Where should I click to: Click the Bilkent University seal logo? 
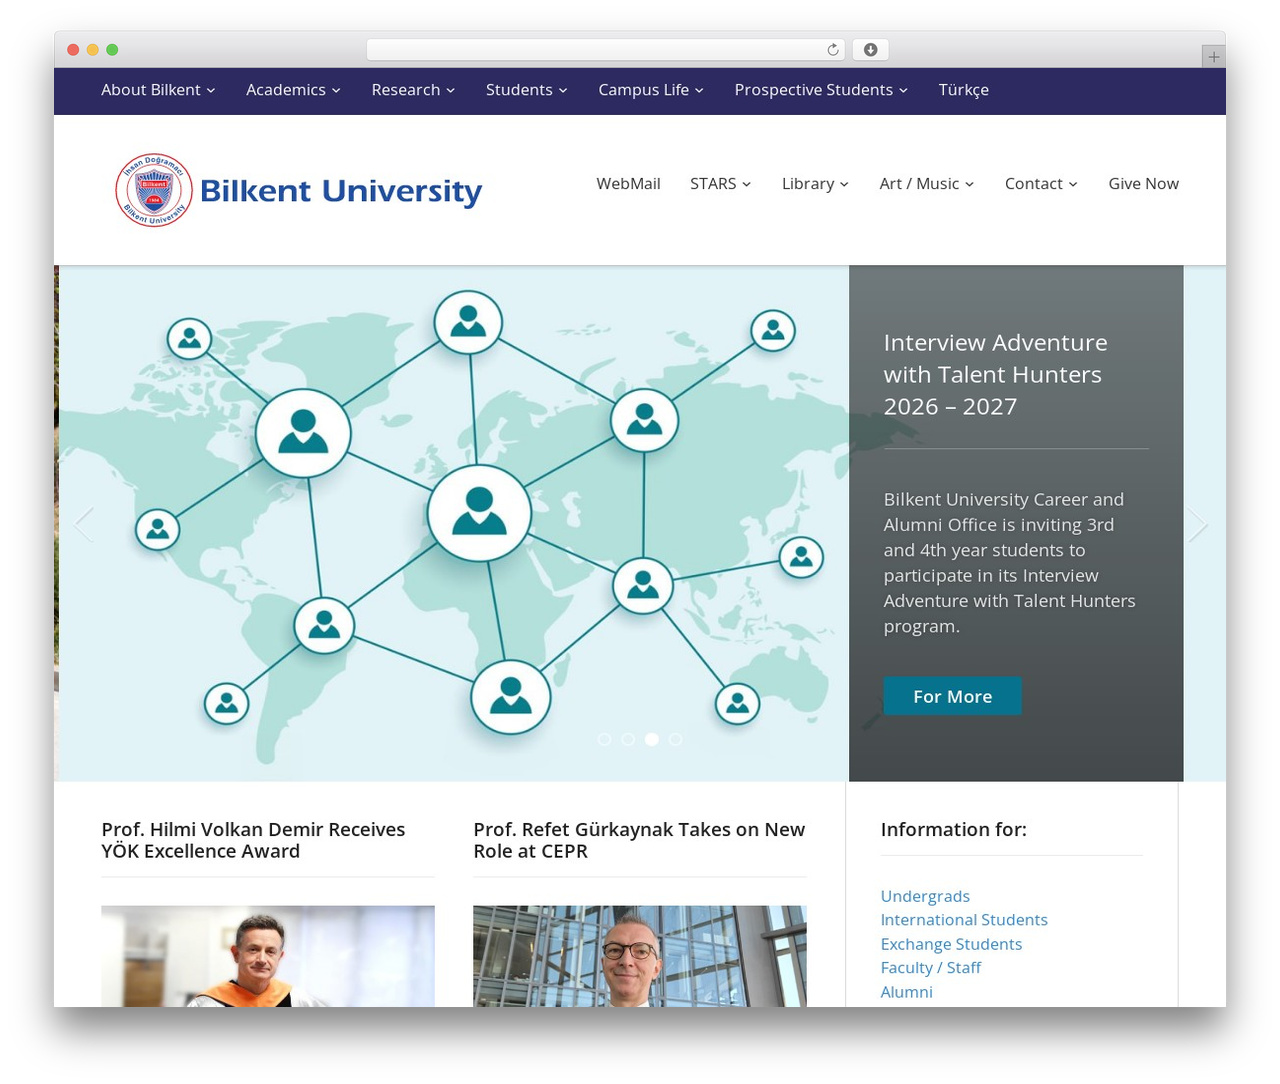[154, 190]
